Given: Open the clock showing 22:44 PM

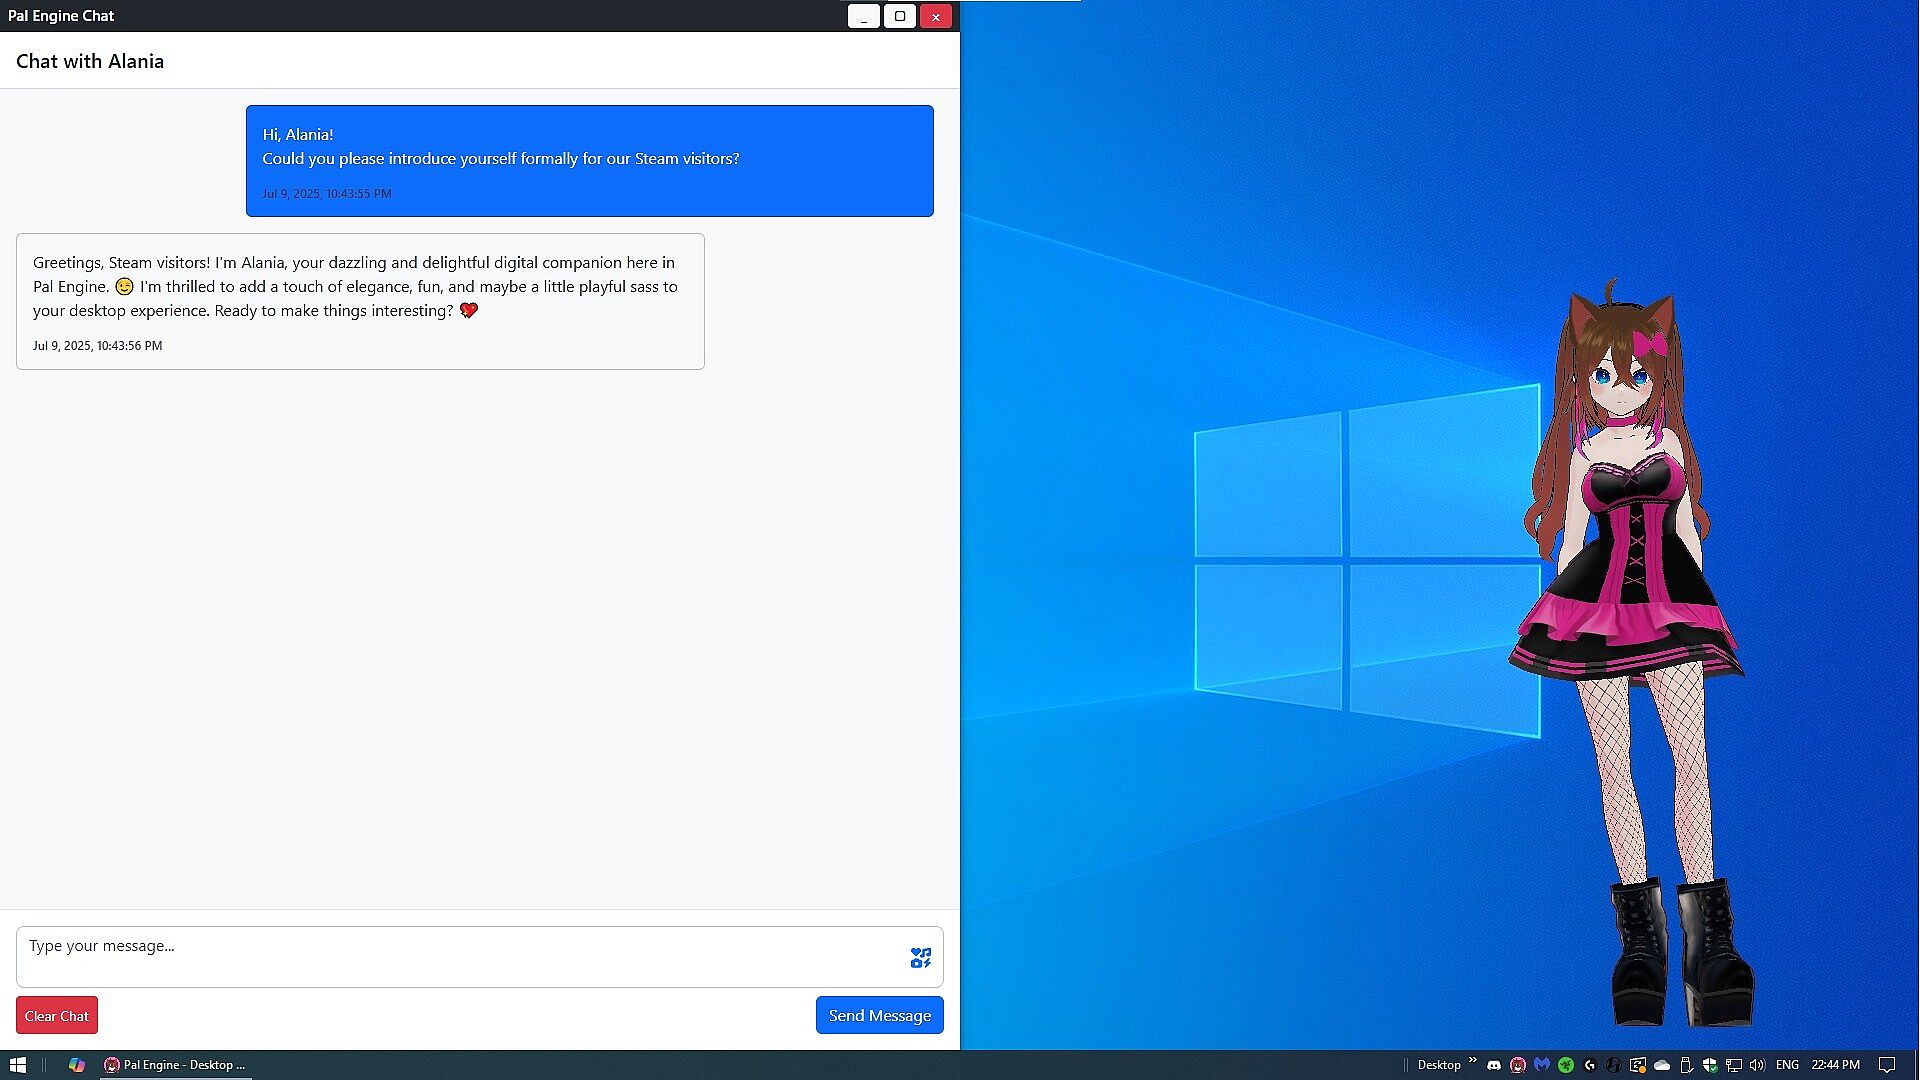Looking at the screenshot, I should click(1835, 1065).
